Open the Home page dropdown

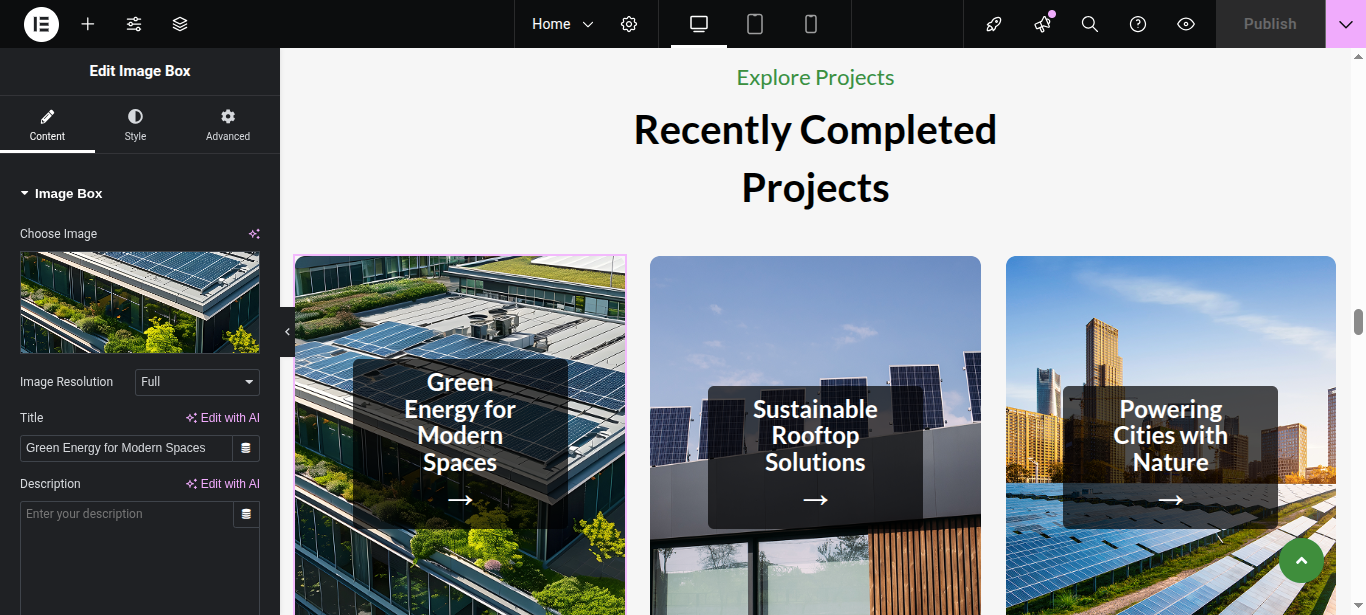pyautogui.click(x=562, y=24)
